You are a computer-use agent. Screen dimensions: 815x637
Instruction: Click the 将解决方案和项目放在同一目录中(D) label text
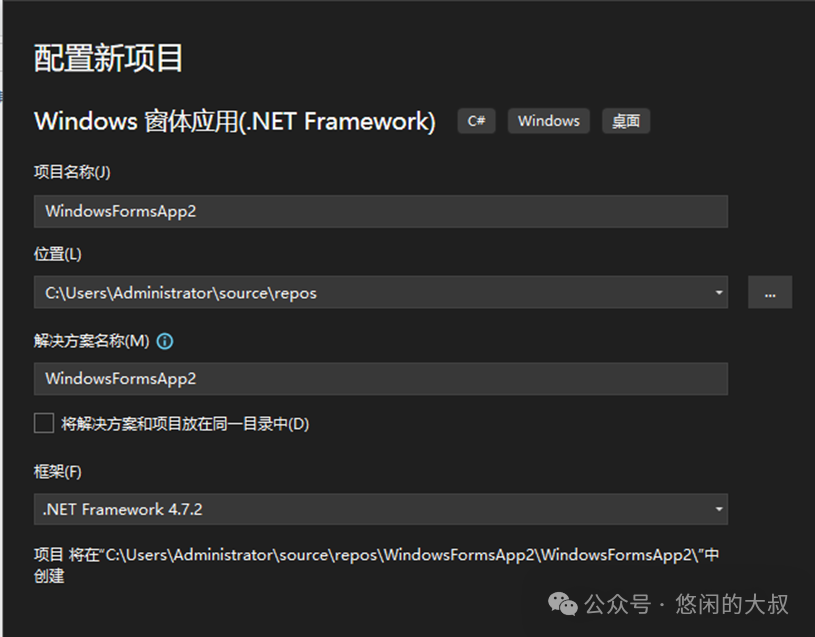(x=185, y=424)
